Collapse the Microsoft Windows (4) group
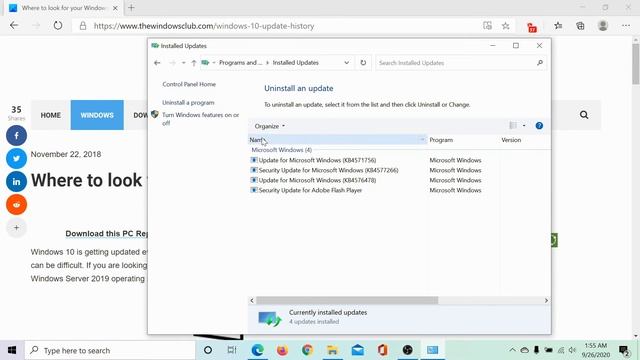The image size is (640, 360). tap(281, 150)
